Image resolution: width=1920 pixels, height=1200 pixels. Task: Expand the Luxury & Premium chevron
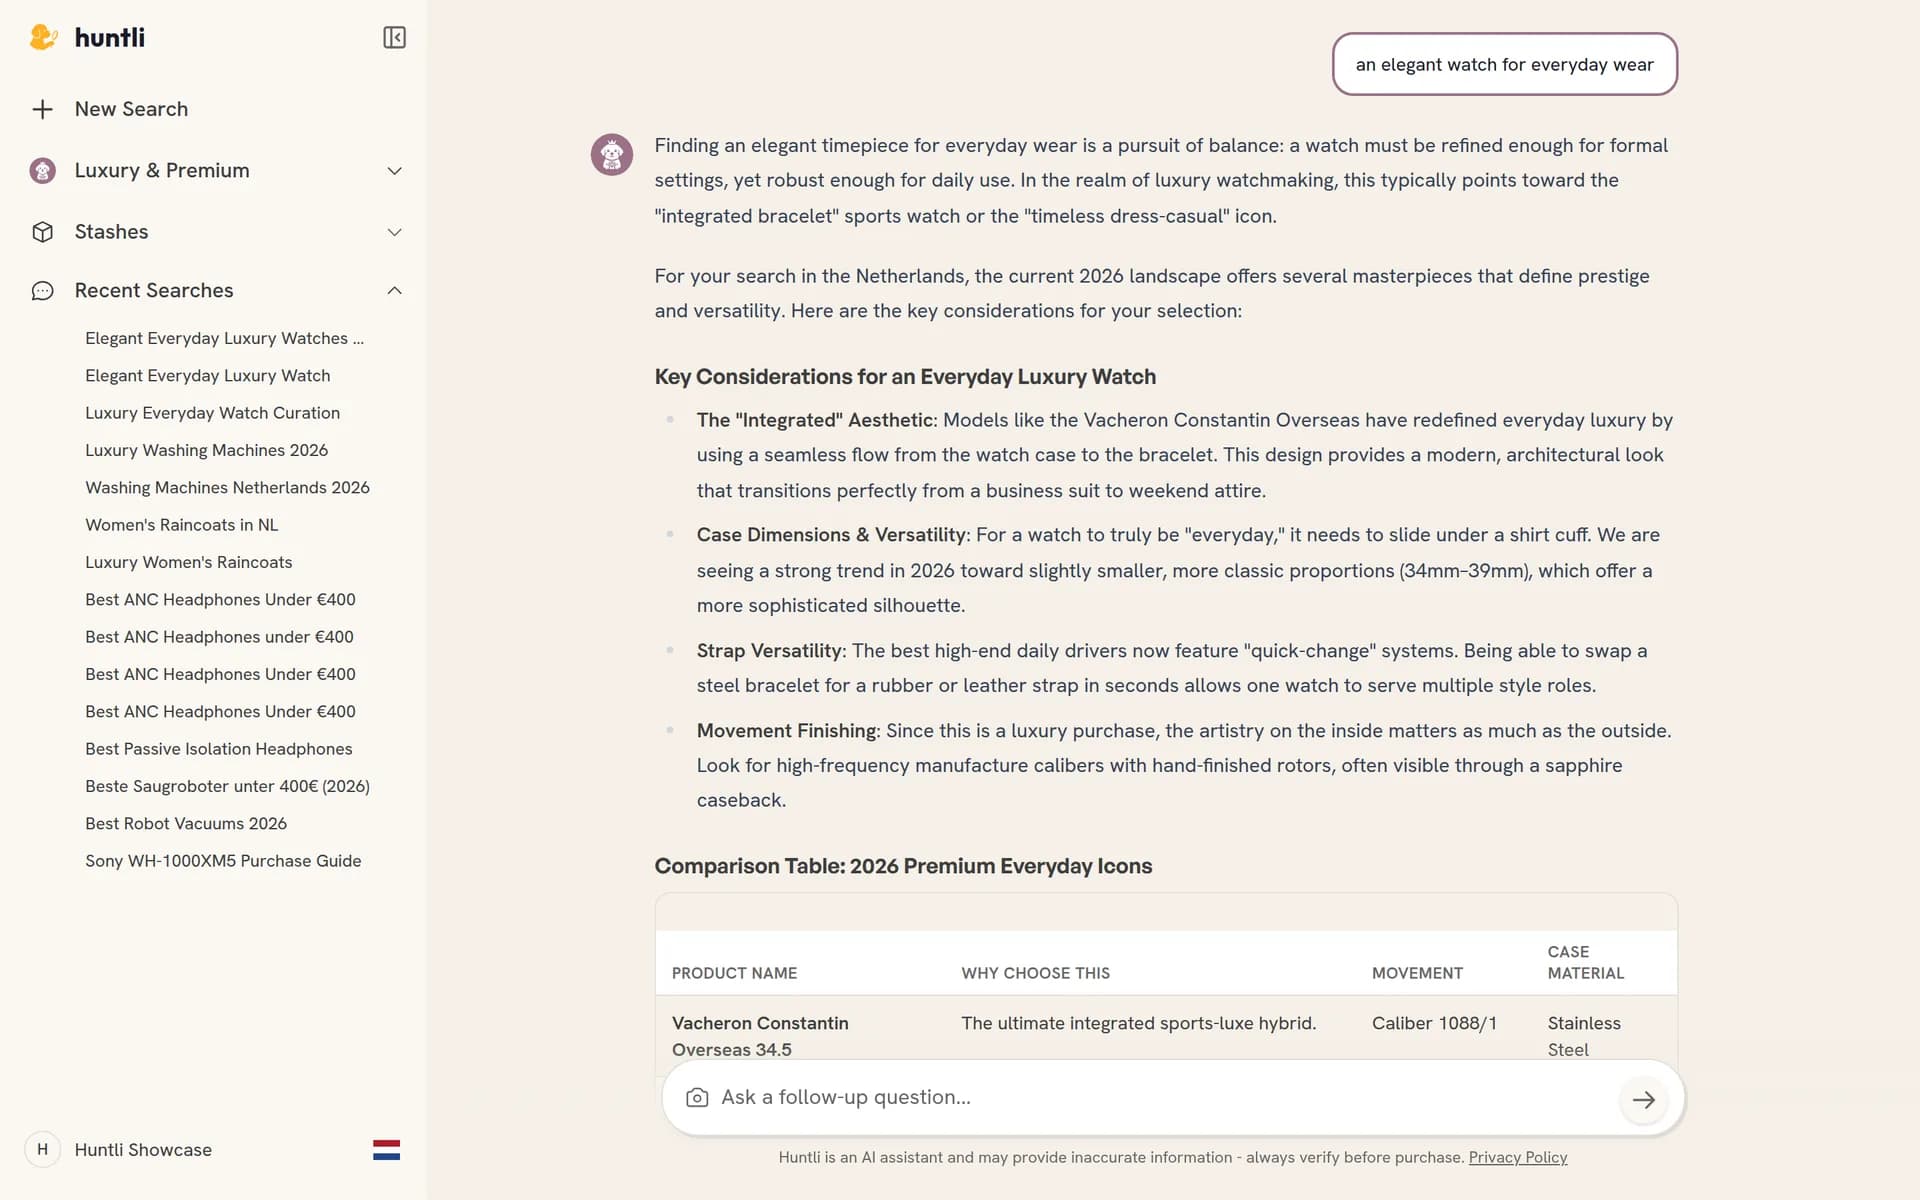click(x=394, y=171)
